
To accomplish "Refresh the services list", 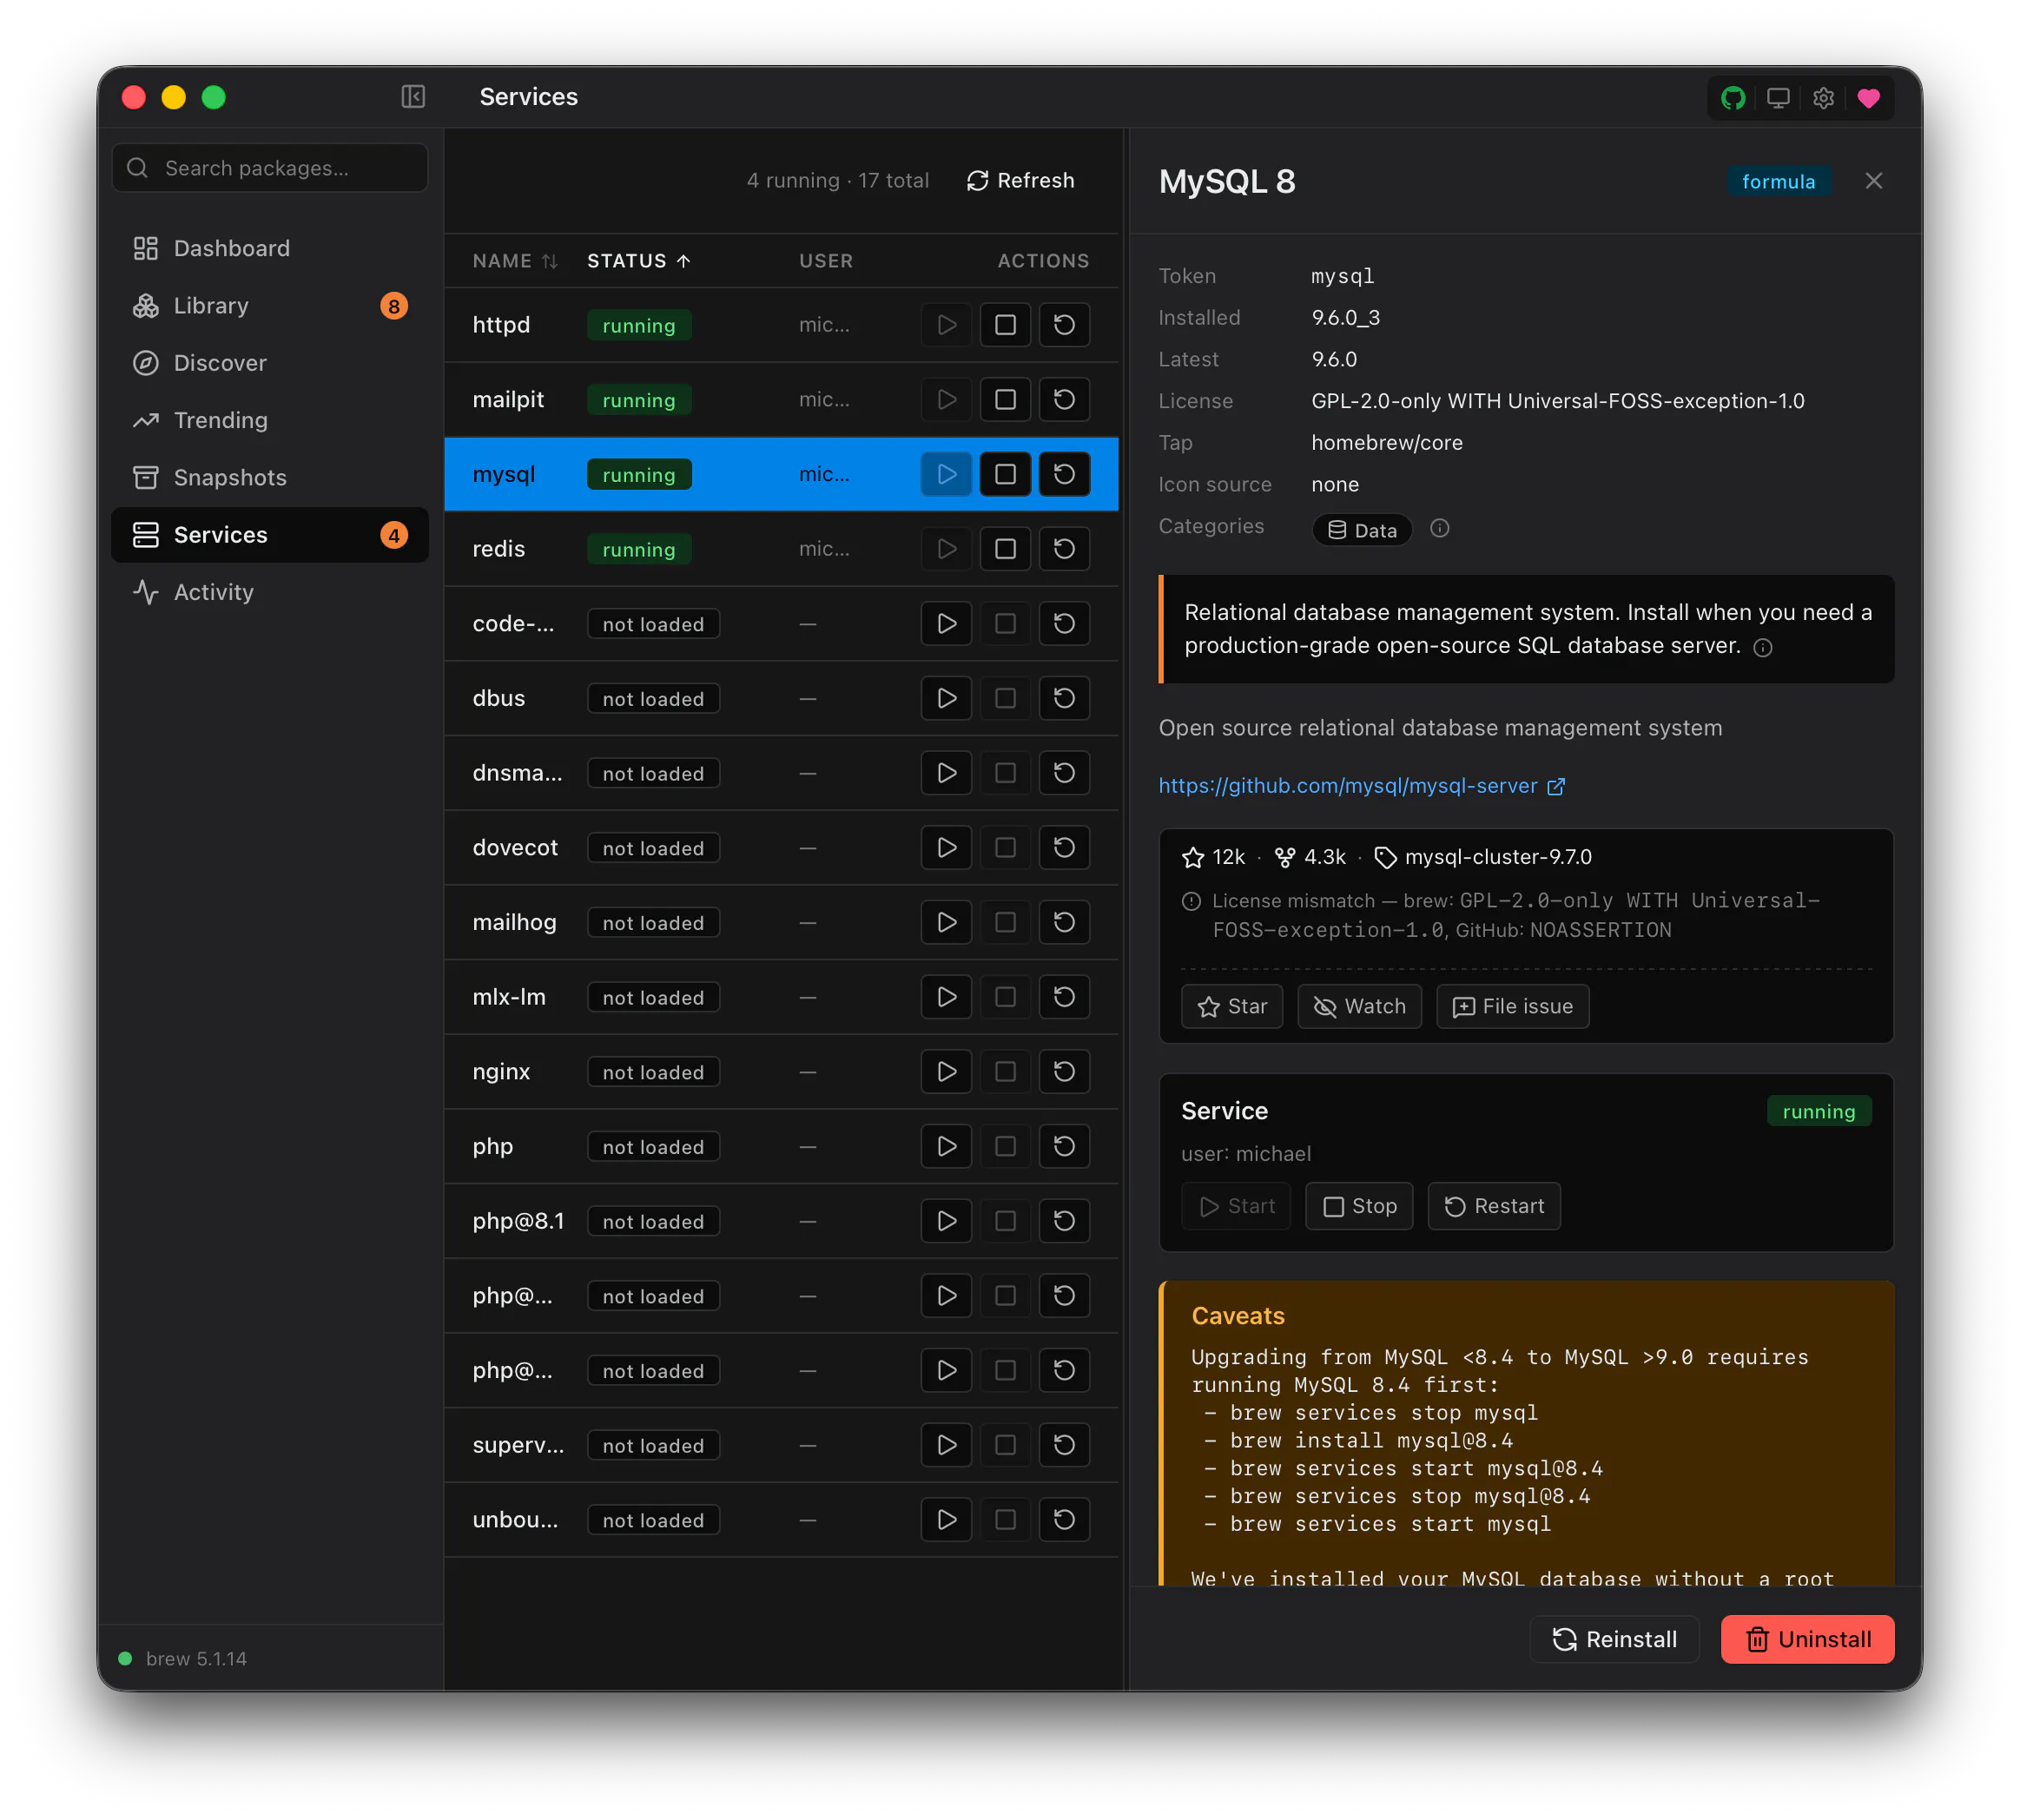I will click(x=1020, y=181).
